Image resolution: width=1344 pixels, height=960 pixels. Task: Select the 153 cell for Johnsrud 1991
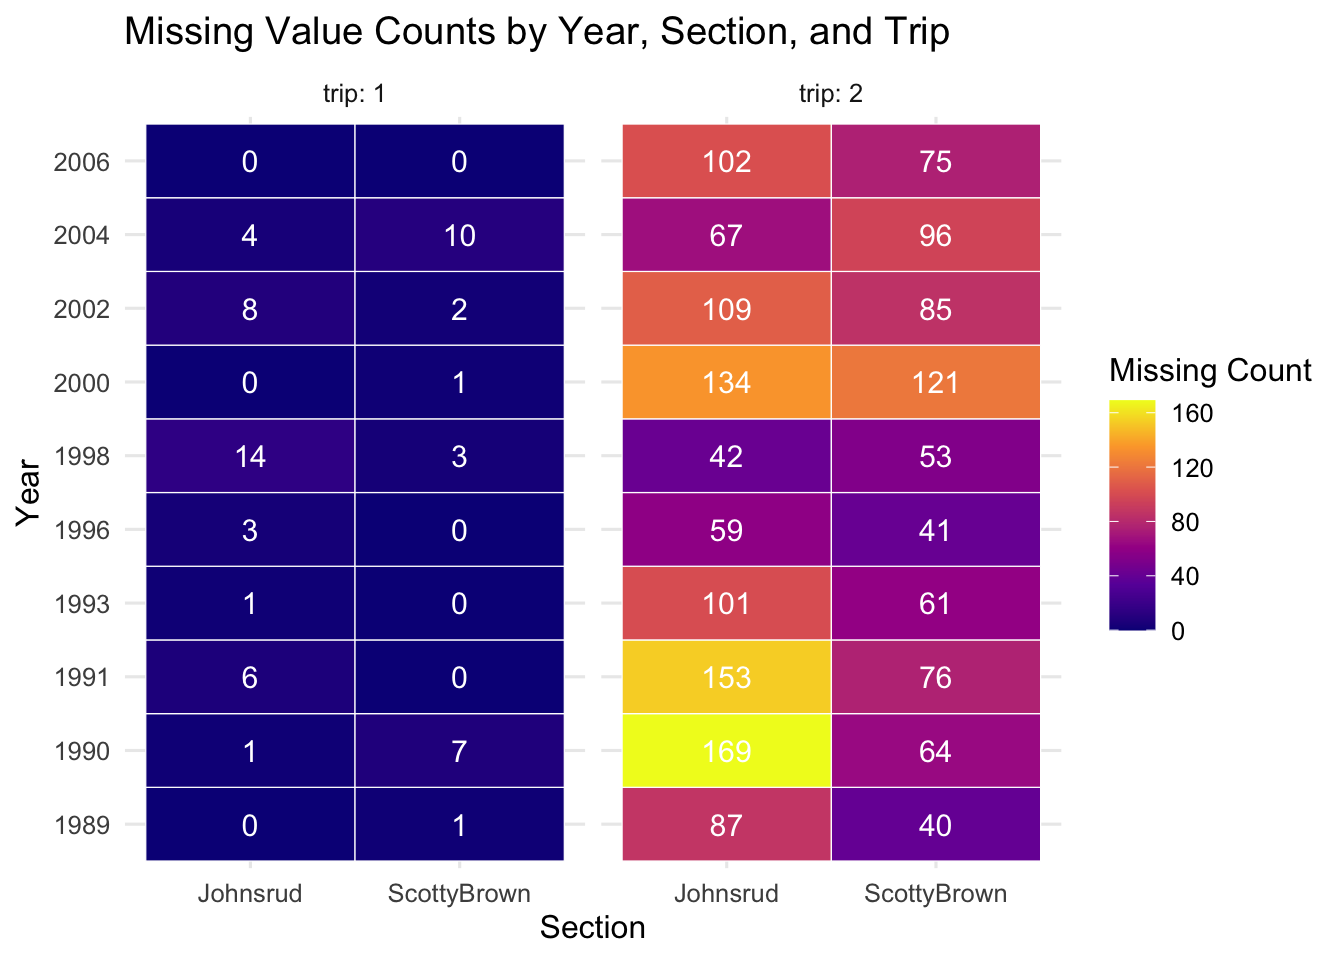[x=726, y=677]
